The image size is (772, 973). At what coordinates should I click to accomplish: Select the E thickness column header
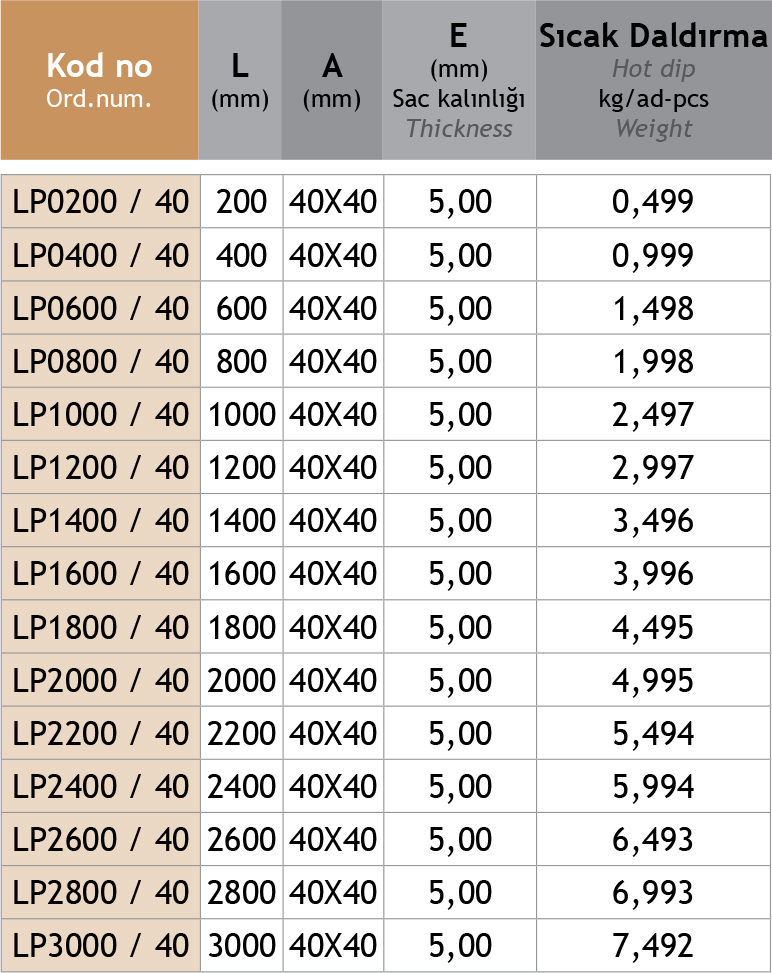[x=459, y=80]
